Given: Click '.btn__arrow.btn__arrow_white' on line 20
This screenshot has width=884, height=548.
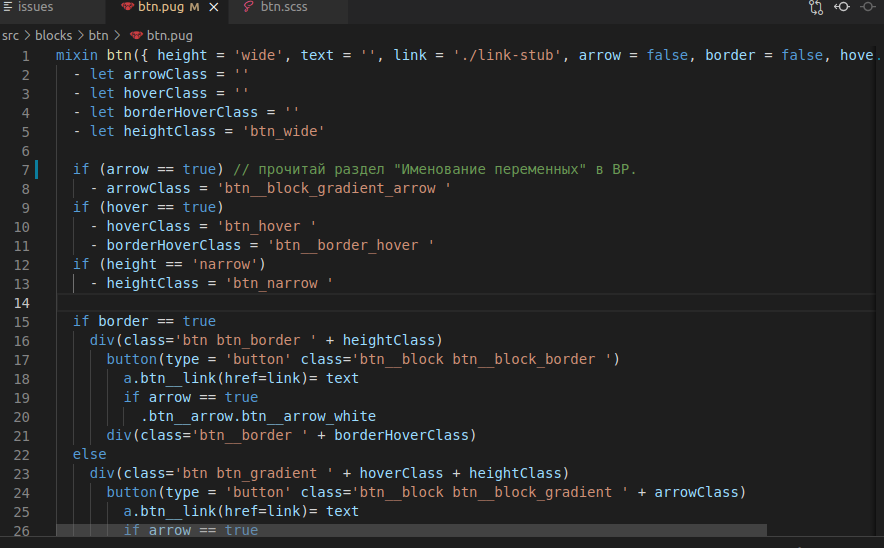Looking at the screenshot, I should point(258,416).
